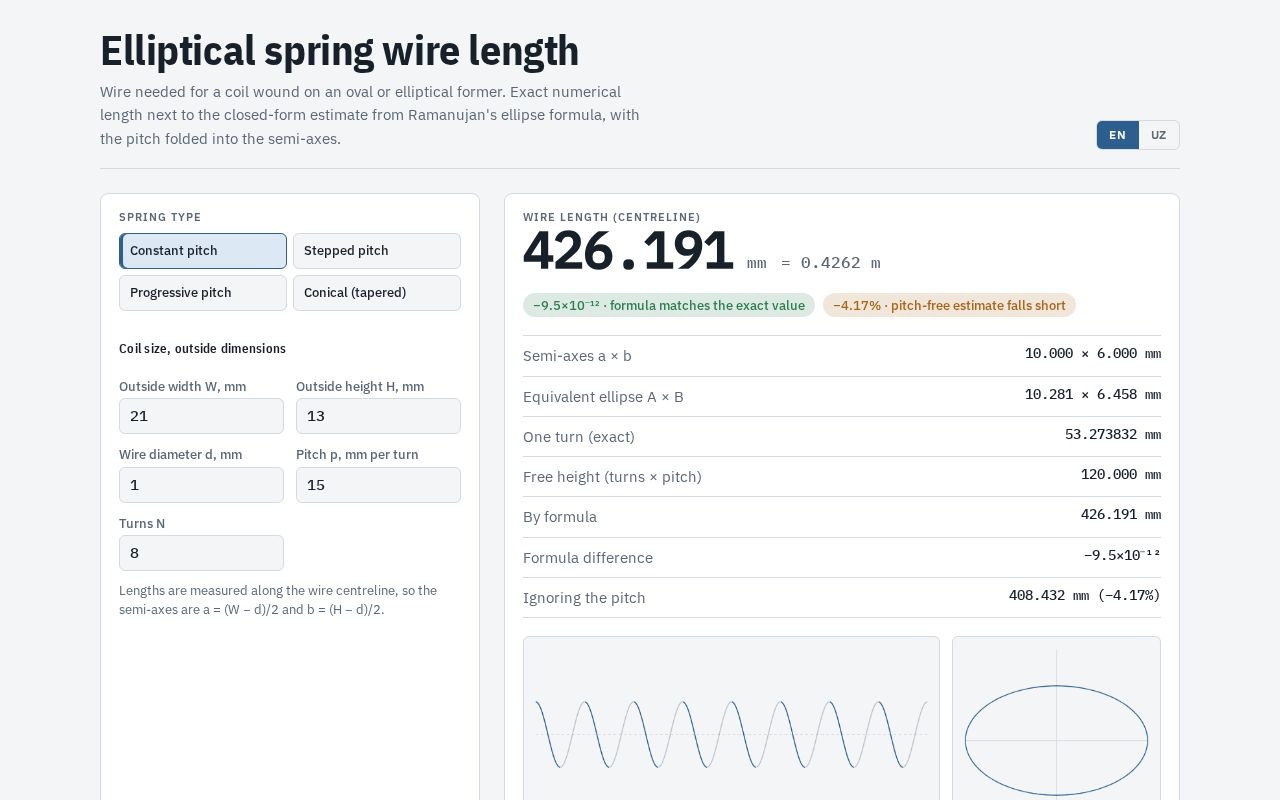
Task: Pick Progressive pitch spring type
Action: 203,293
